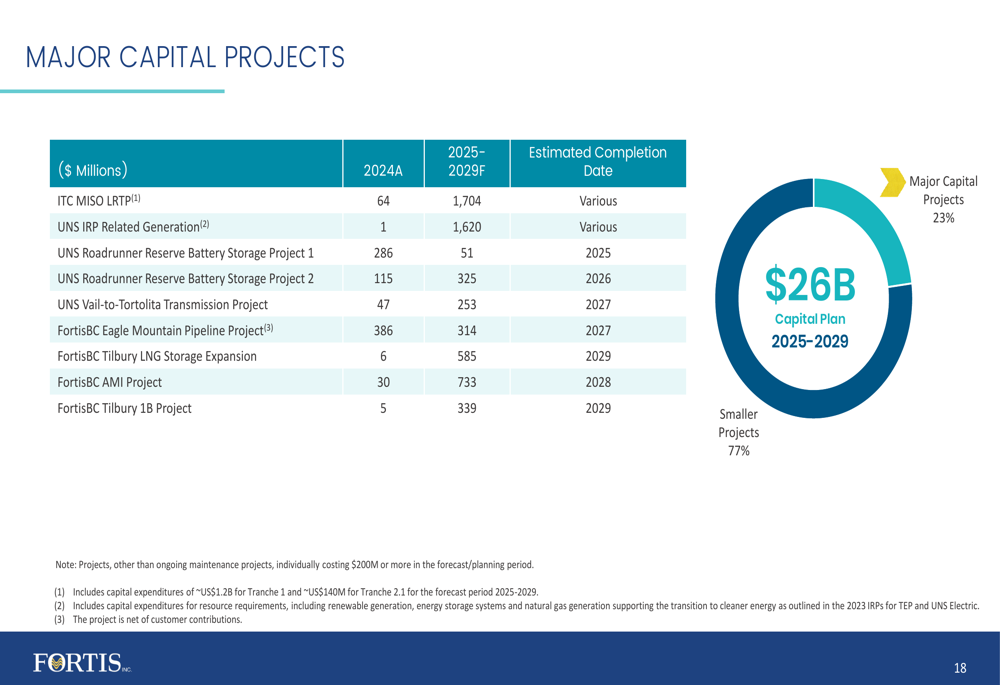1000x685 pixels.
Task: Click the "Major Capital Projects 23%" chart label
Action: pyautogui.click(x=943, y=200)
